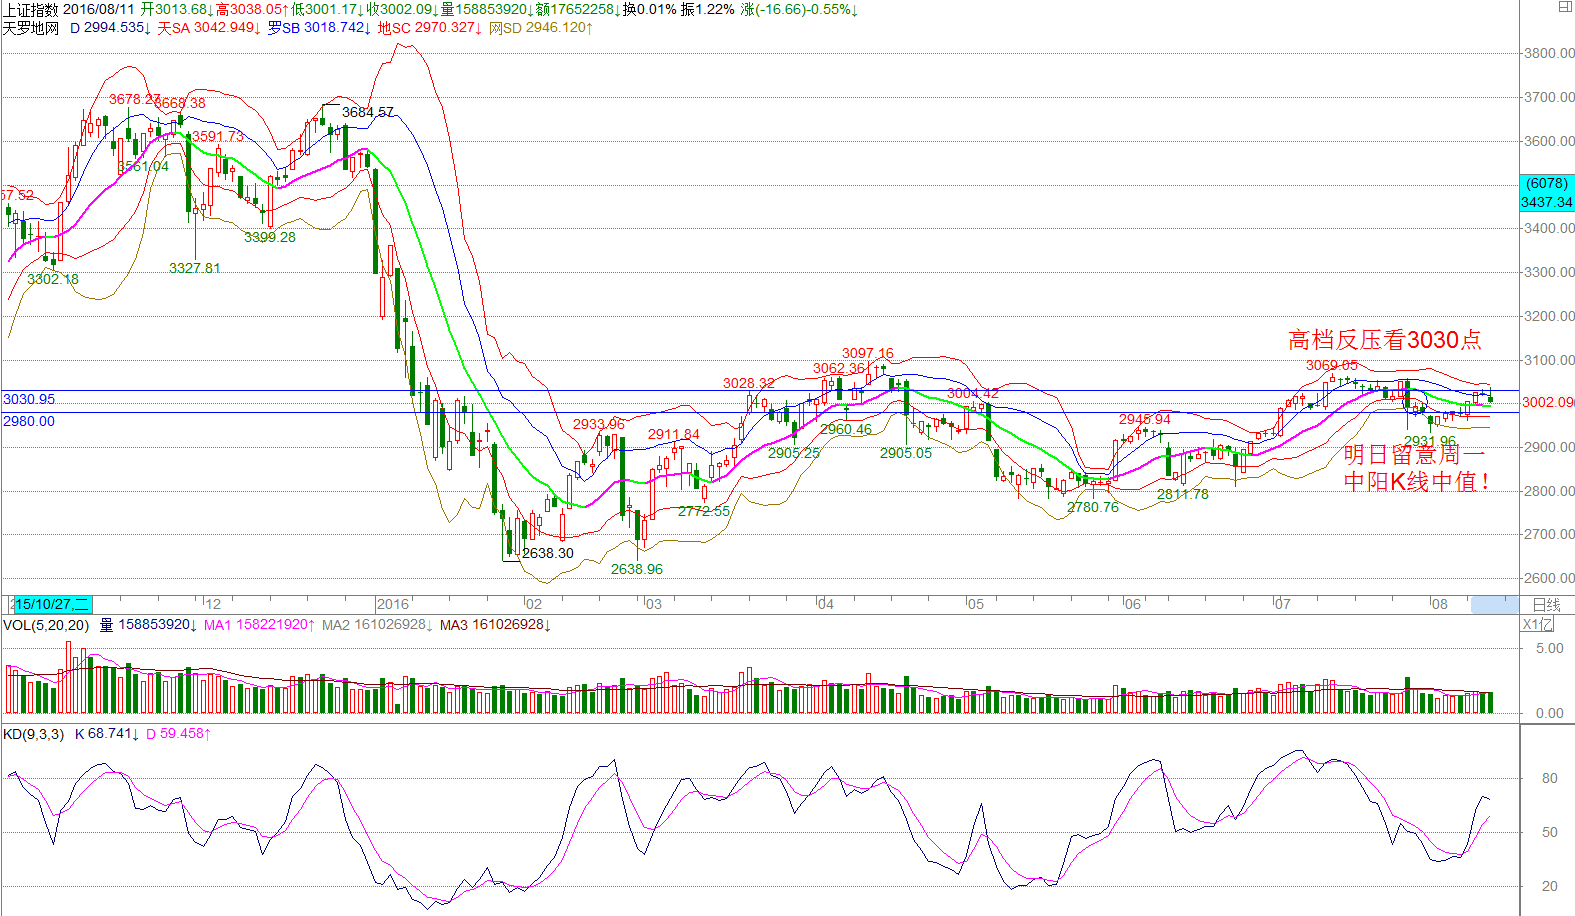1575x916 pixels.
Task: Click the MA1 158221920 volume average
Action: (x=259, y=625)
